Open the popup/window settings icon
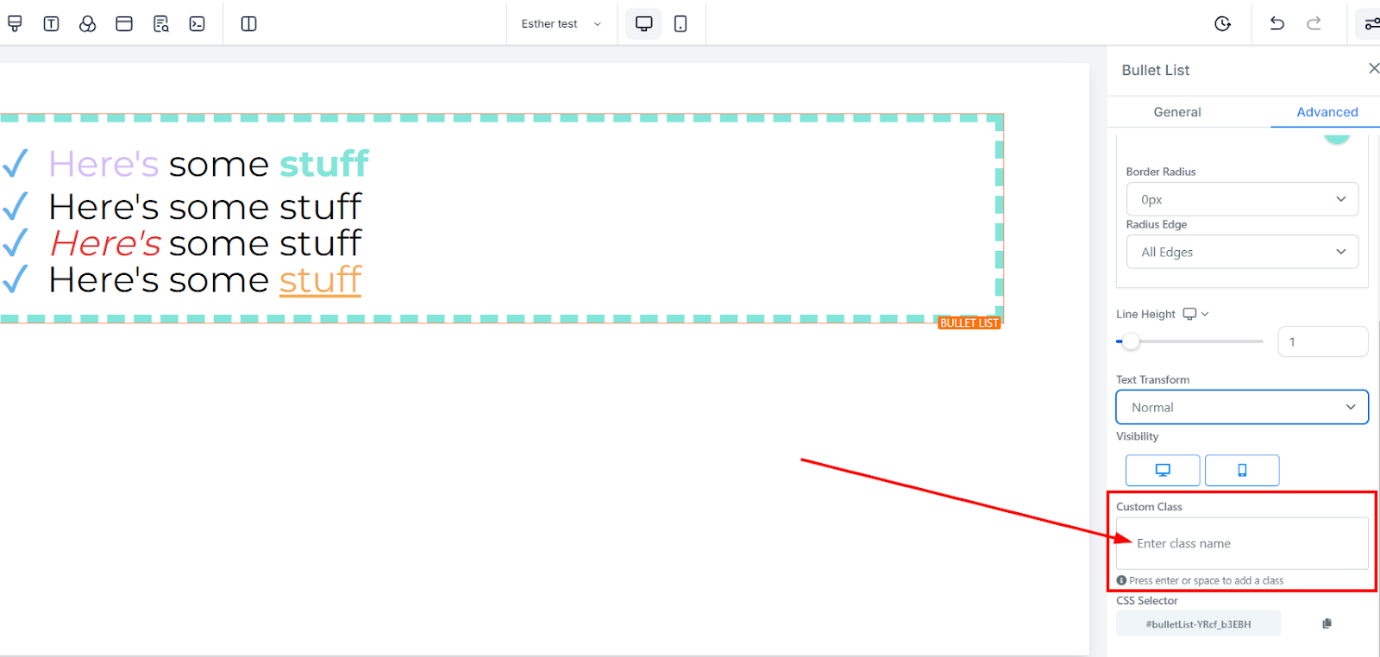Screen dimensions: 1380x657 pos(124,24)
